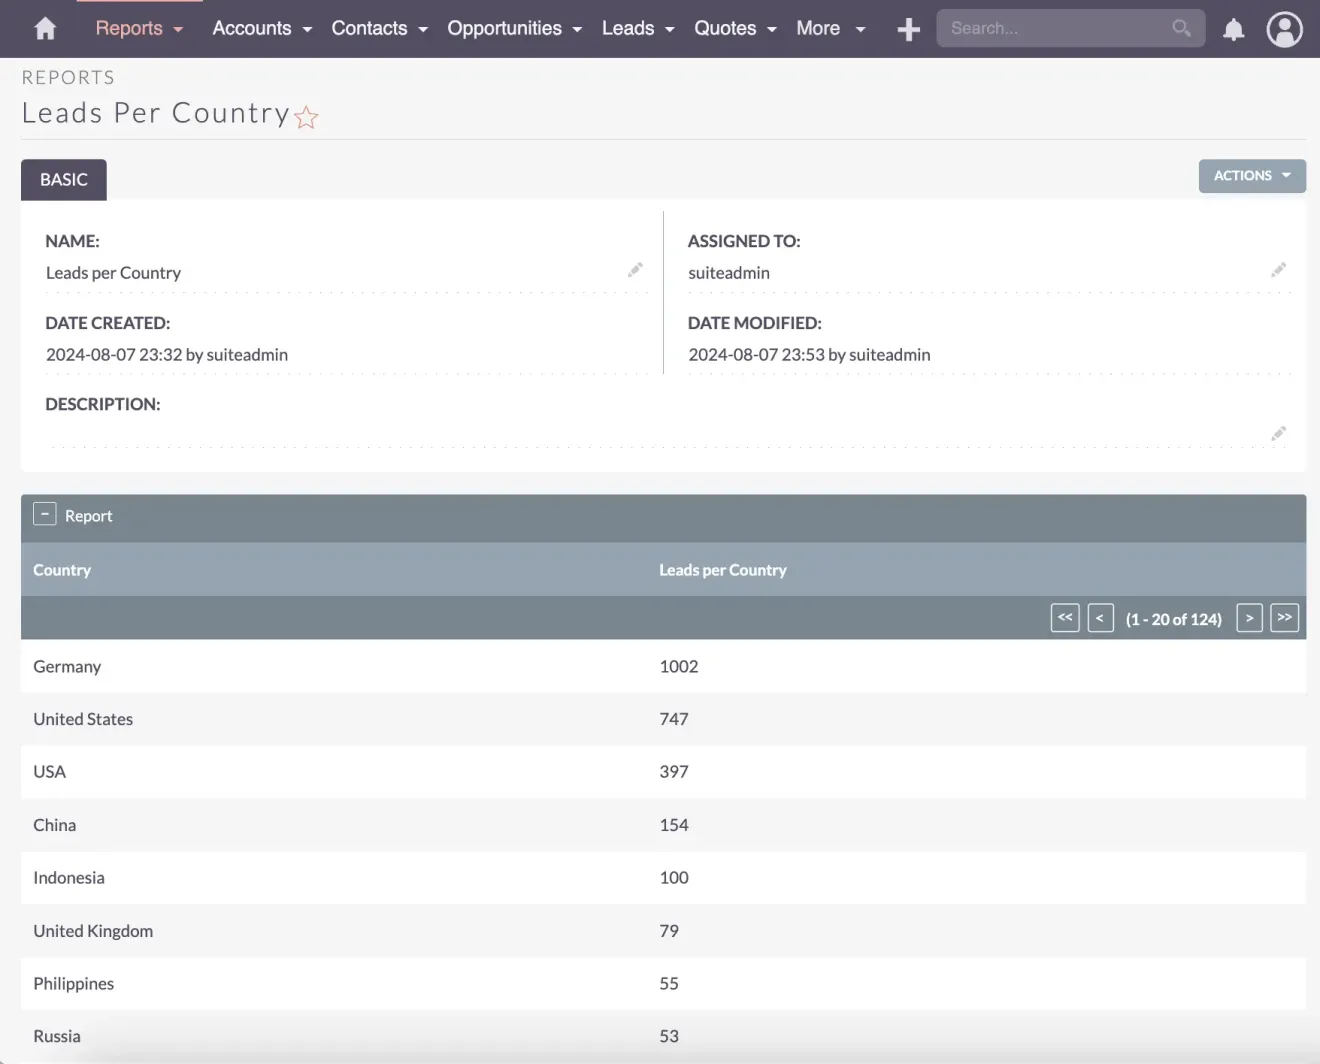Image resolution: width=1320 pixels, height=1064 pixels.
Task: Open the user profile avatar menu
Action: (1284, 29)
